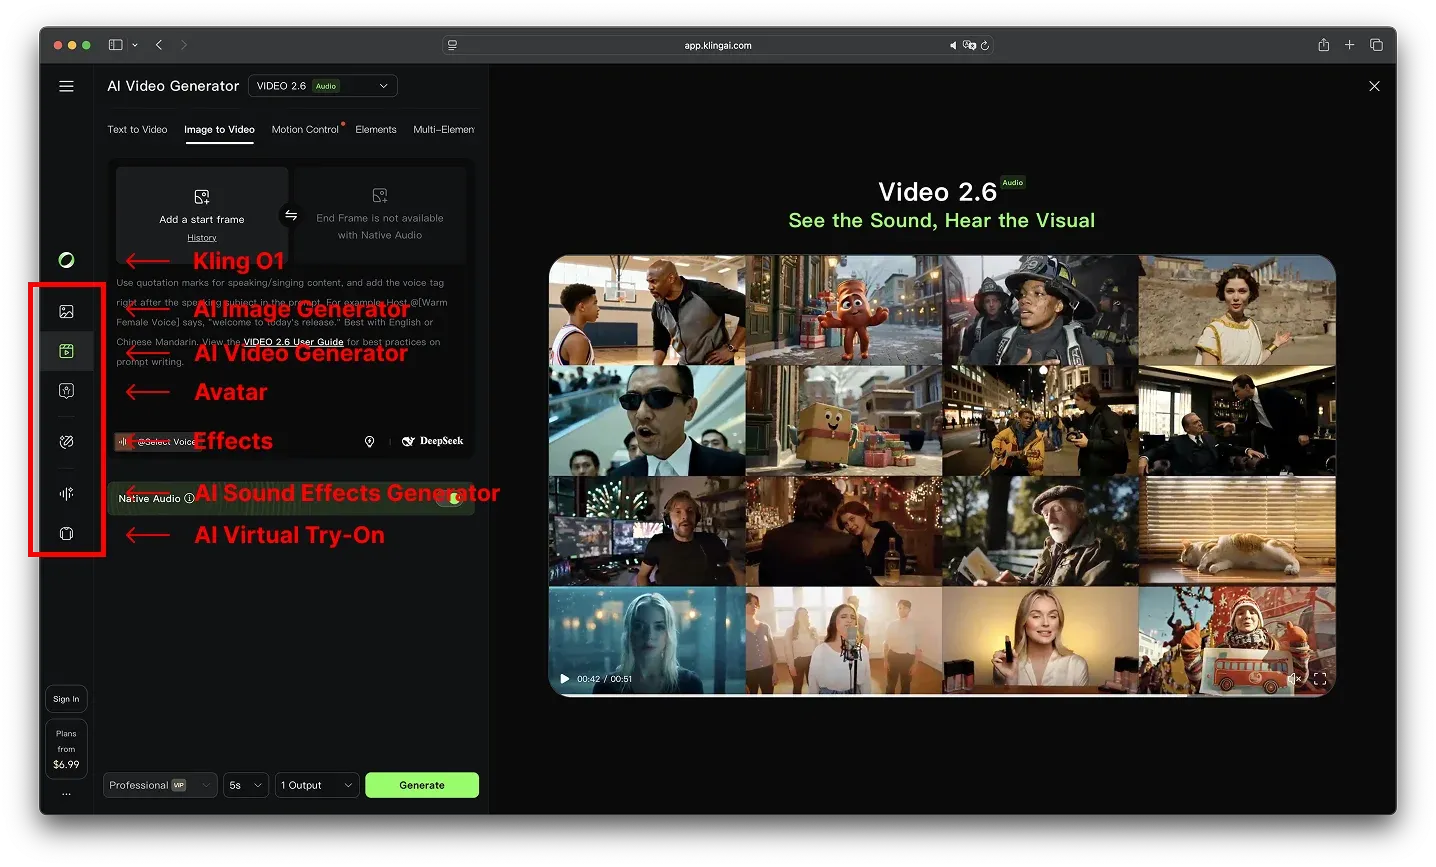This screenshot has height=867, width=1436.
Task: Open the AI Sound Effects Generator
Action: [x=66, y=492]
